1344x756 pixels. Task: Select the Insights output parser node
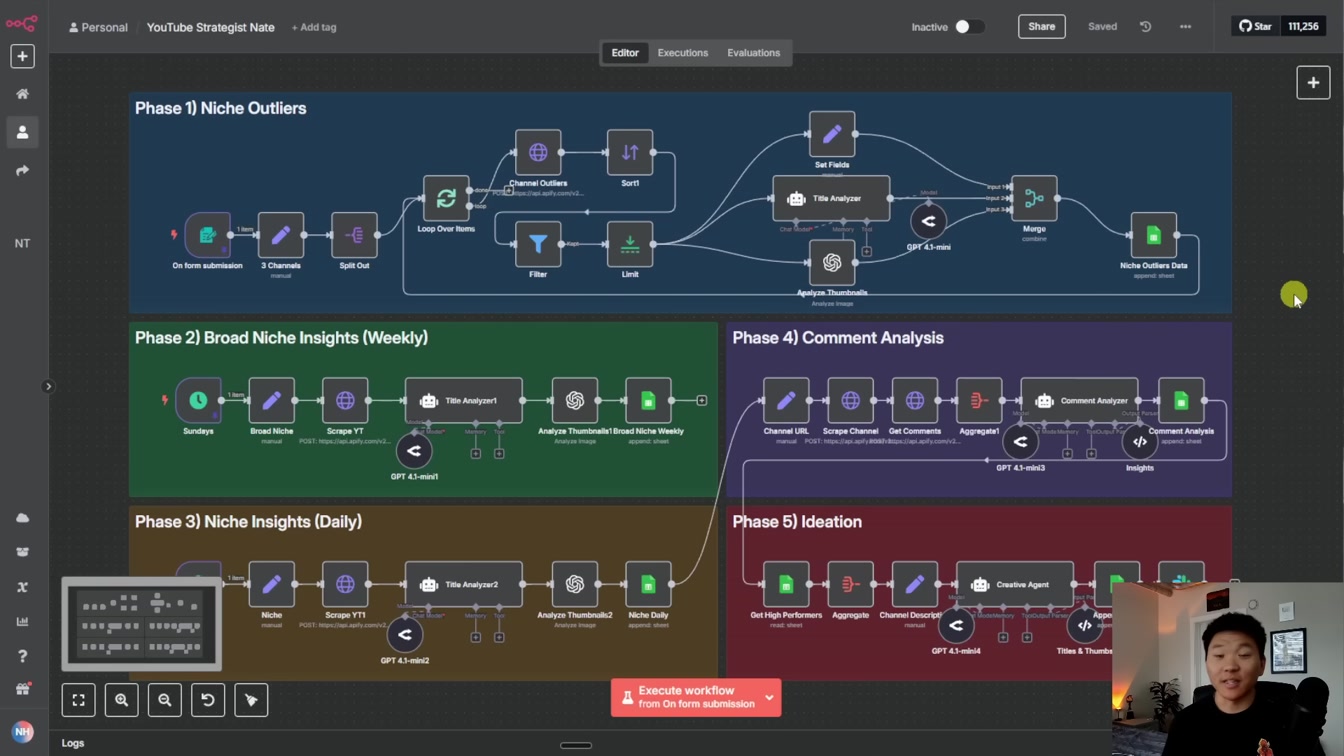[x=1139, y=442]
